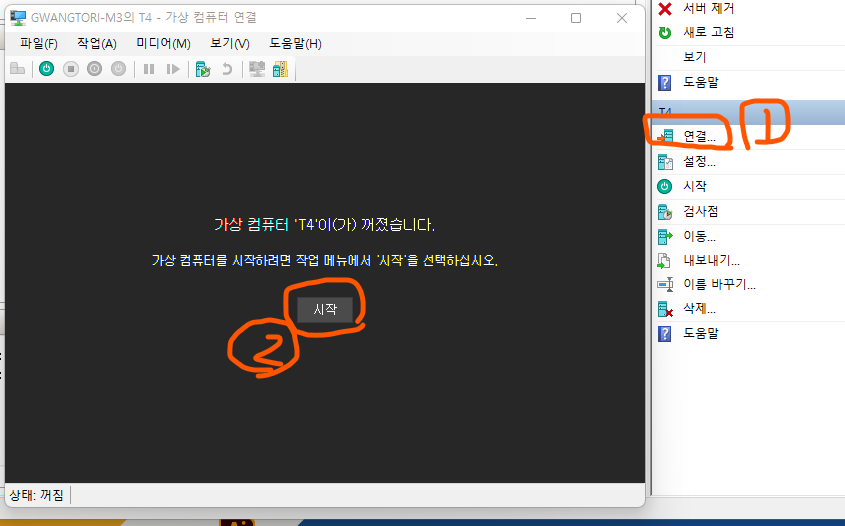The width and height of the screenshot is (845, 526).
Task: Click message 가상 컴퓨터 'T4'이(가) 꺼졌습니다.
Action: (x=324, y=224)
